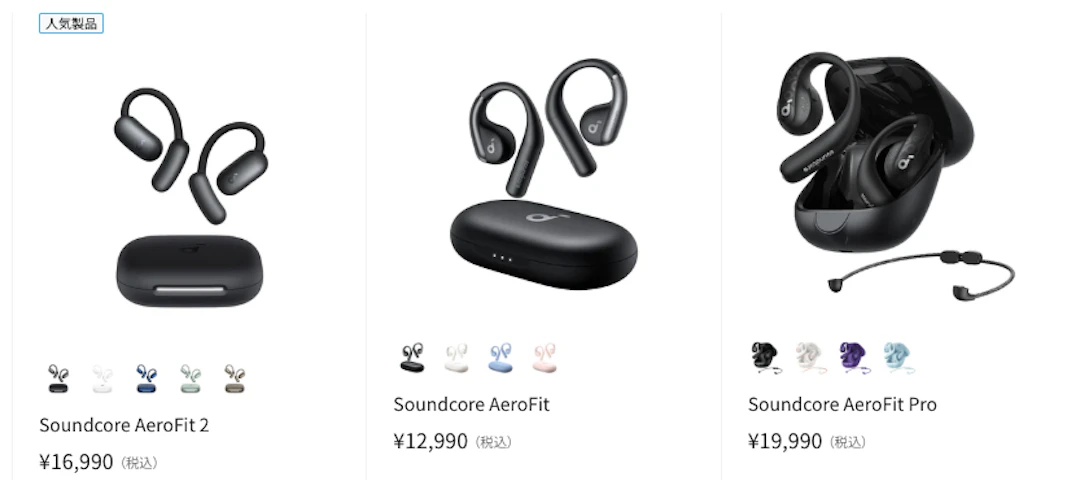Select black color swatch for AeroFit Pro
This screenshot has width=1080, height=490.
click(x=766, y=358)
